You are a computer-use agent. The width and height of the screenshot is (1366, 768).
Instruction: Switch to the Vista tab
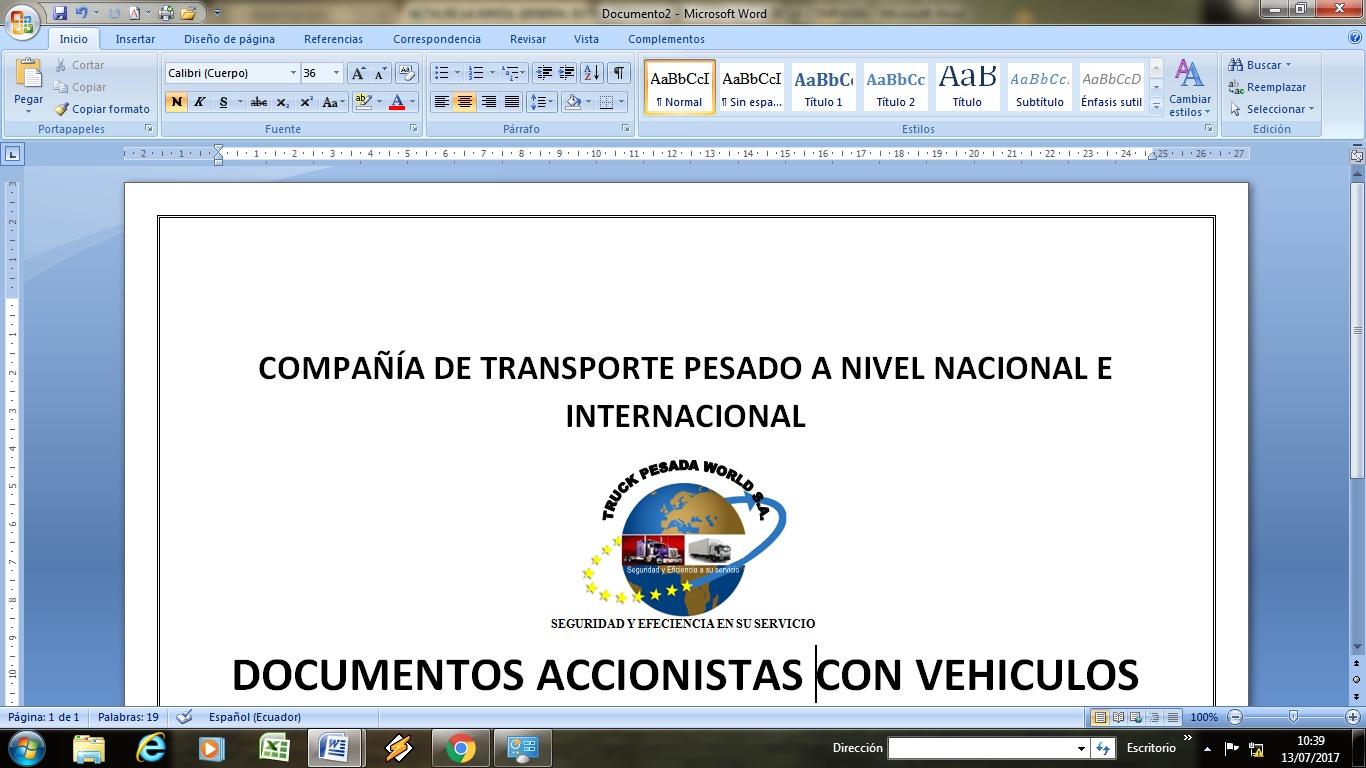(x=586, y=39)
